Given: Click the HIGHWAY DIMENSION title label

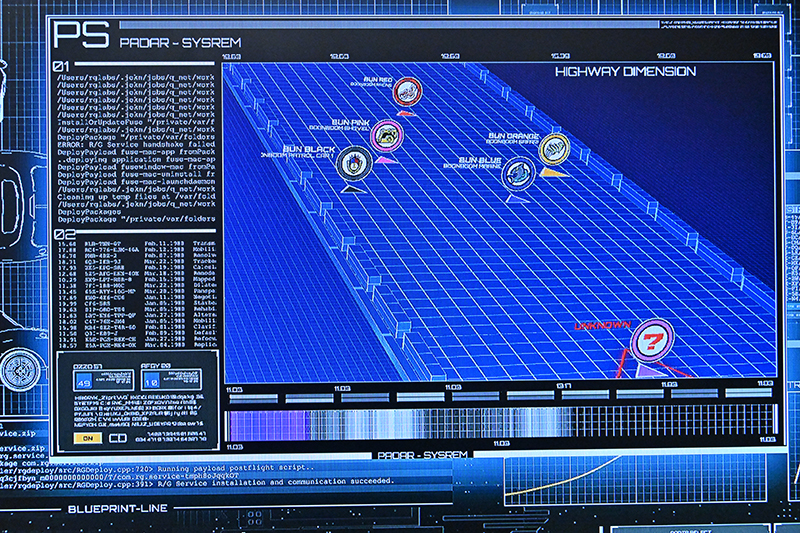Looking at the screenshot, I should [x=626, y=72].
